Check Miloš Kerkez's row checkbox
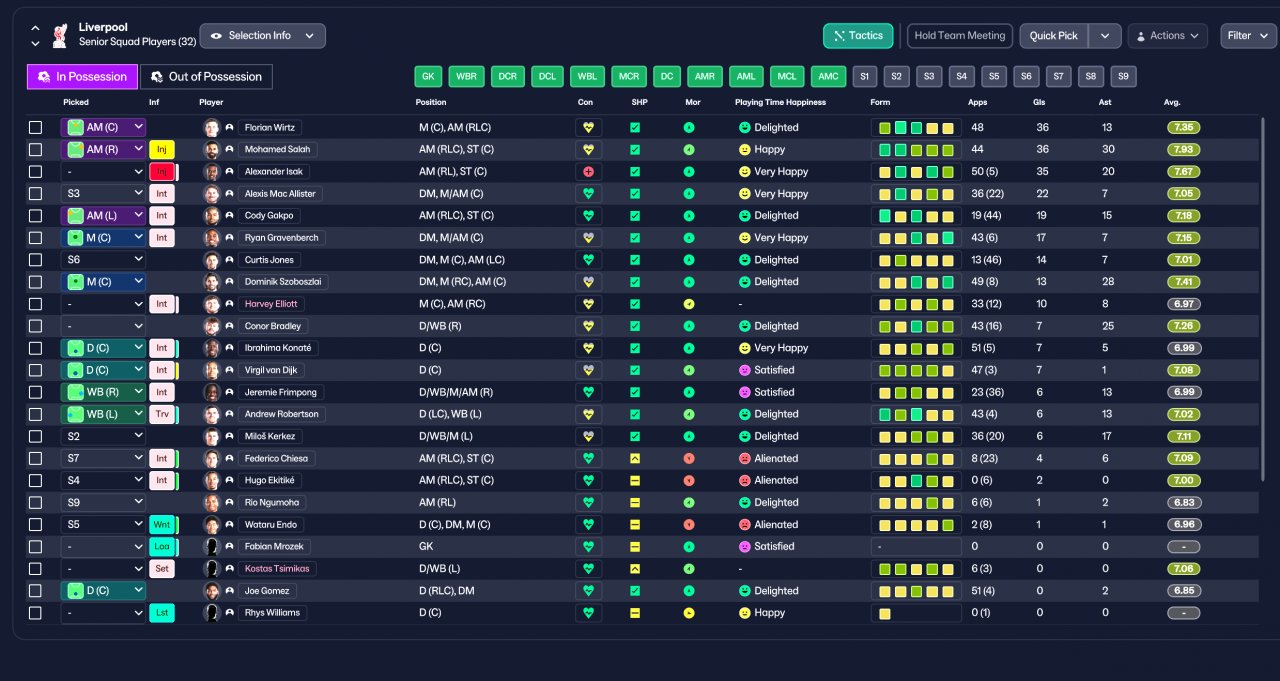Viewport: 1280px width, 681px height. click(36, 437)
